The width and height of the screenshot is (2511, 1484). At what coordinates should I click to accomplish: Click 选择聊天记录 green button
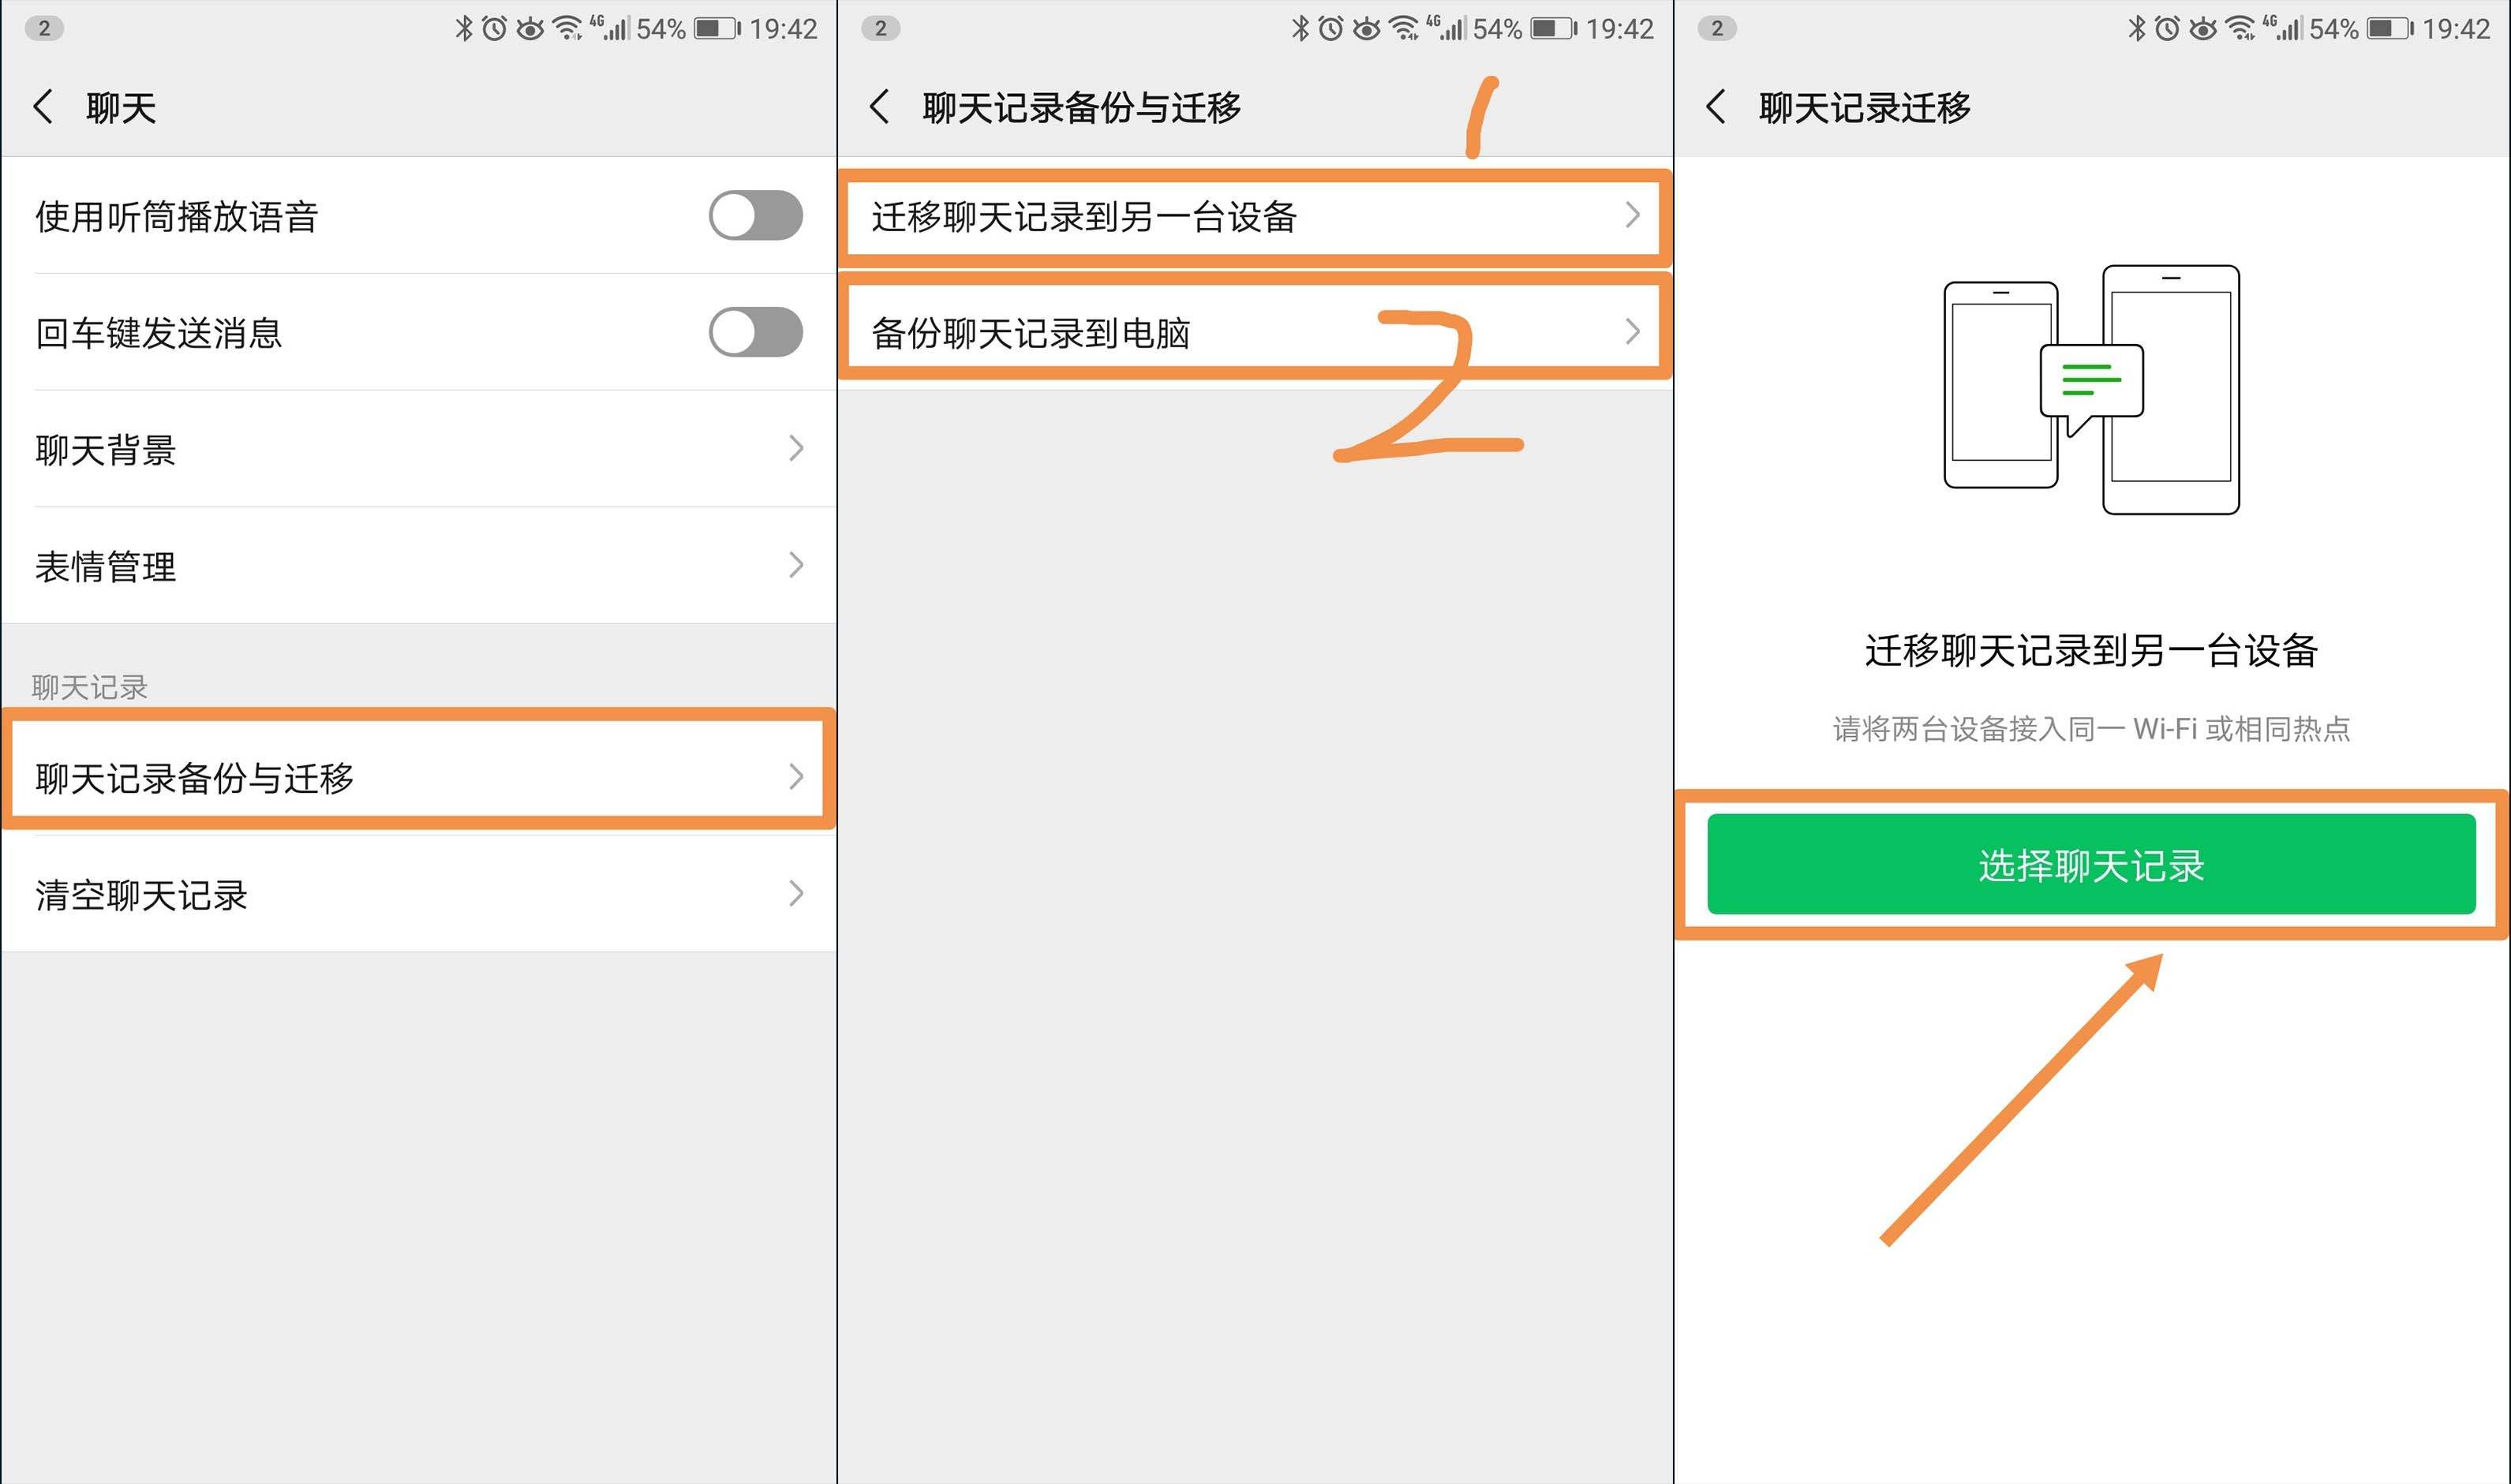(x=2092, y=864)
